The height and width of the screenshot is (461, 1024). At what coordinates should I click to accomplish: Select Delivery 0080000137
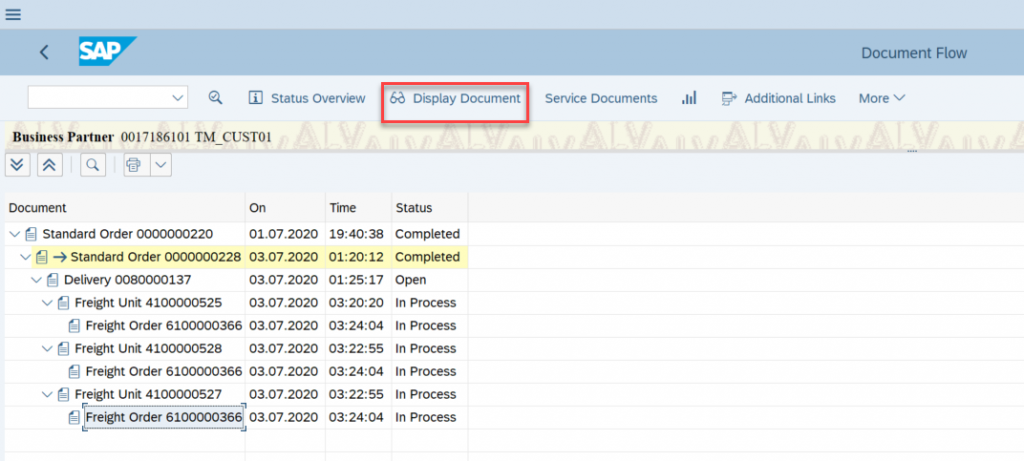pyautogui.click(x=127, y=279)
